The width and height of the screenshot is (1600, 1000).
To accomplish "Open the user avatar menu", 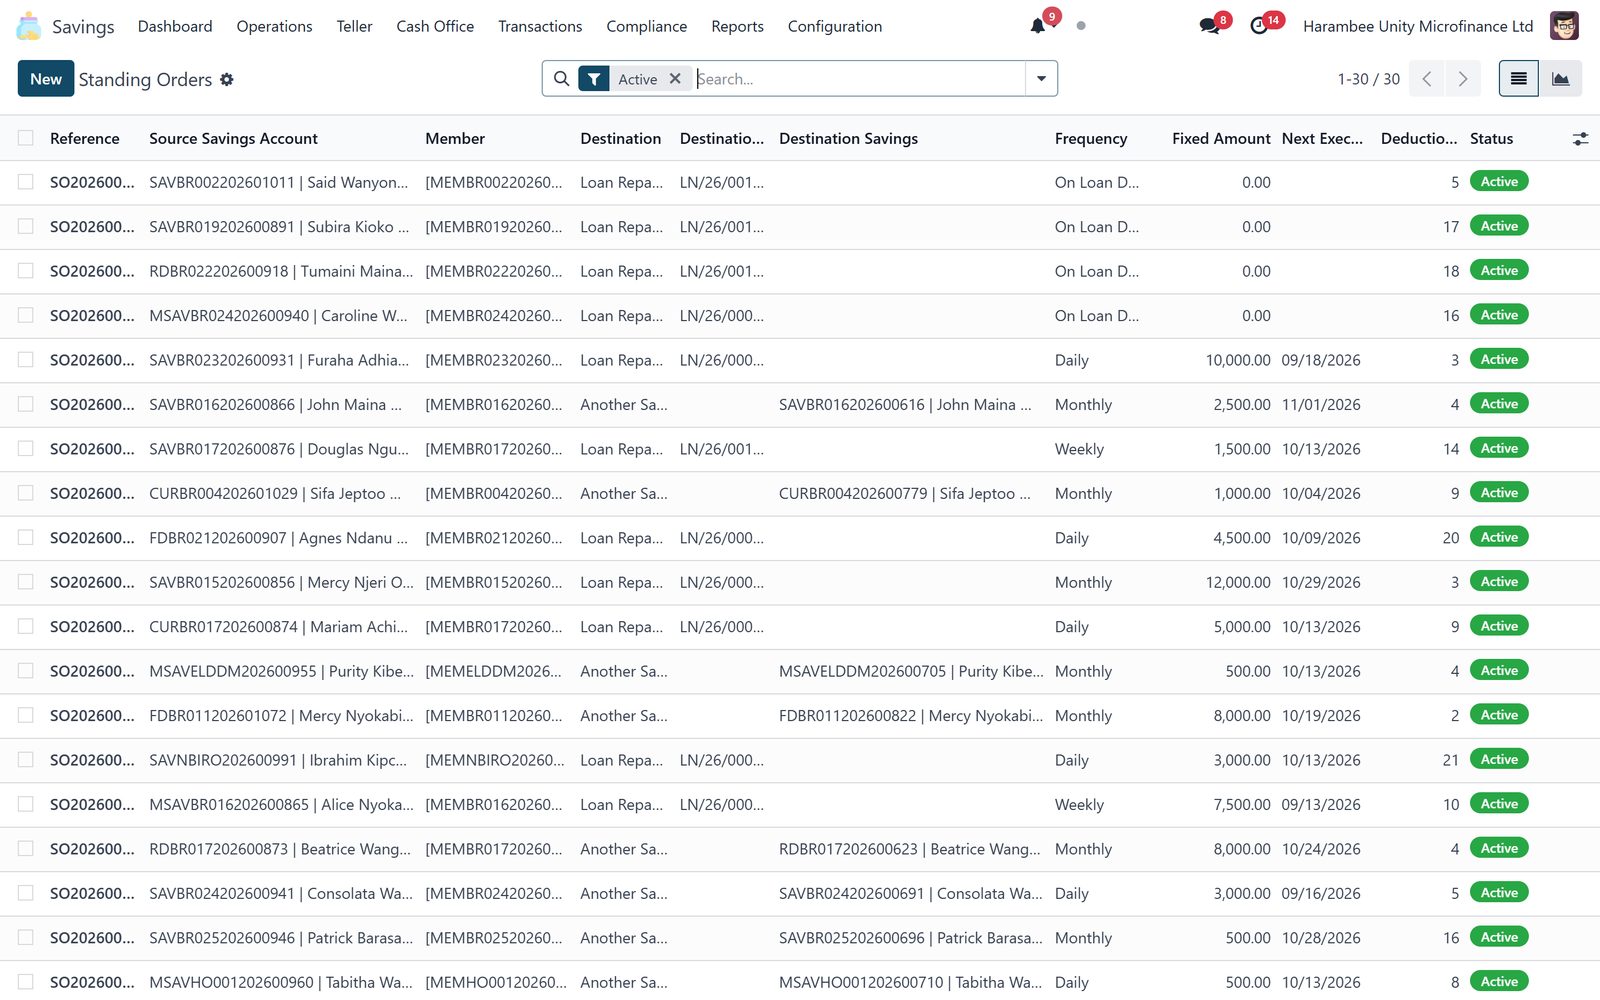I will pos(1564,26).
